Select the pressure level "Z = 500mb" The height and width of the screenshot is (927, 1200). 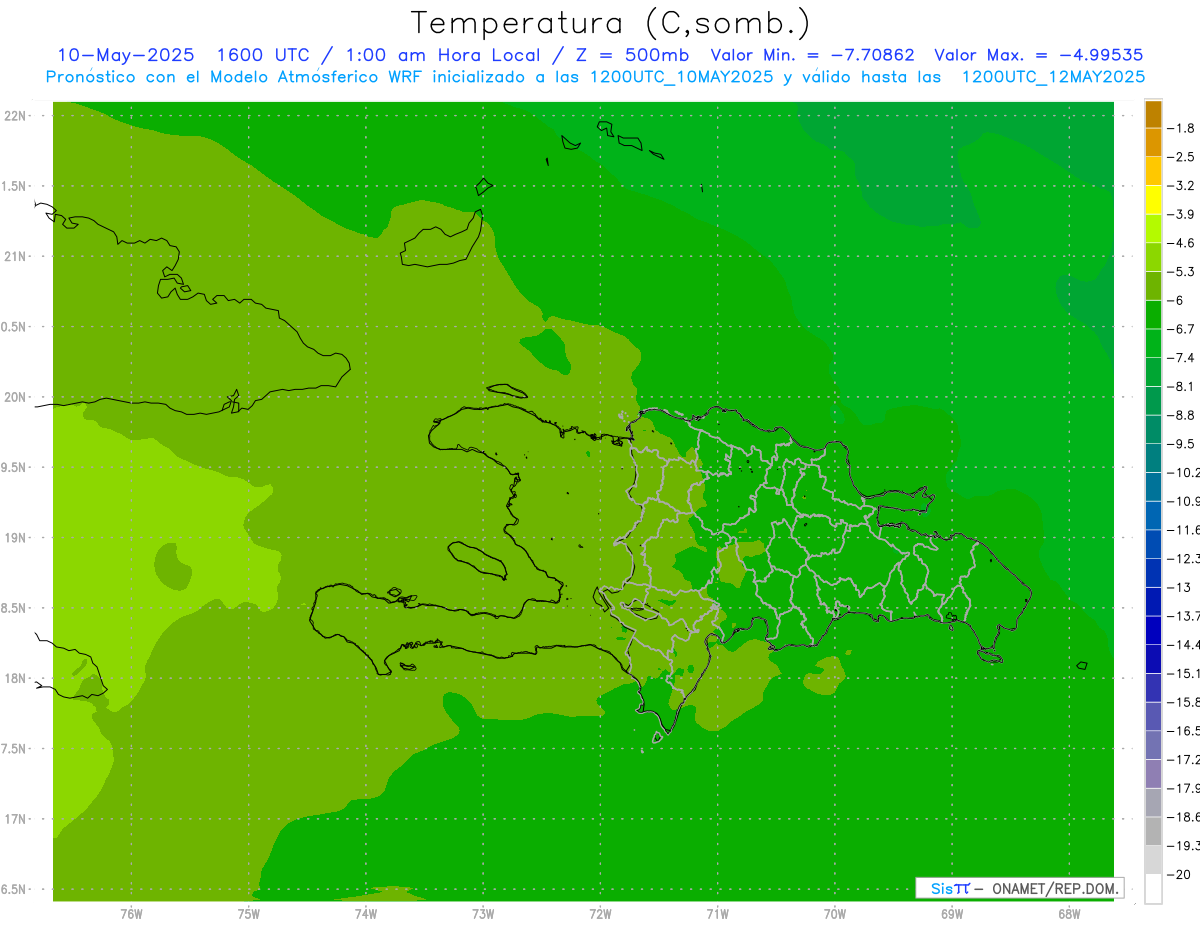click(x=632, y=55)
